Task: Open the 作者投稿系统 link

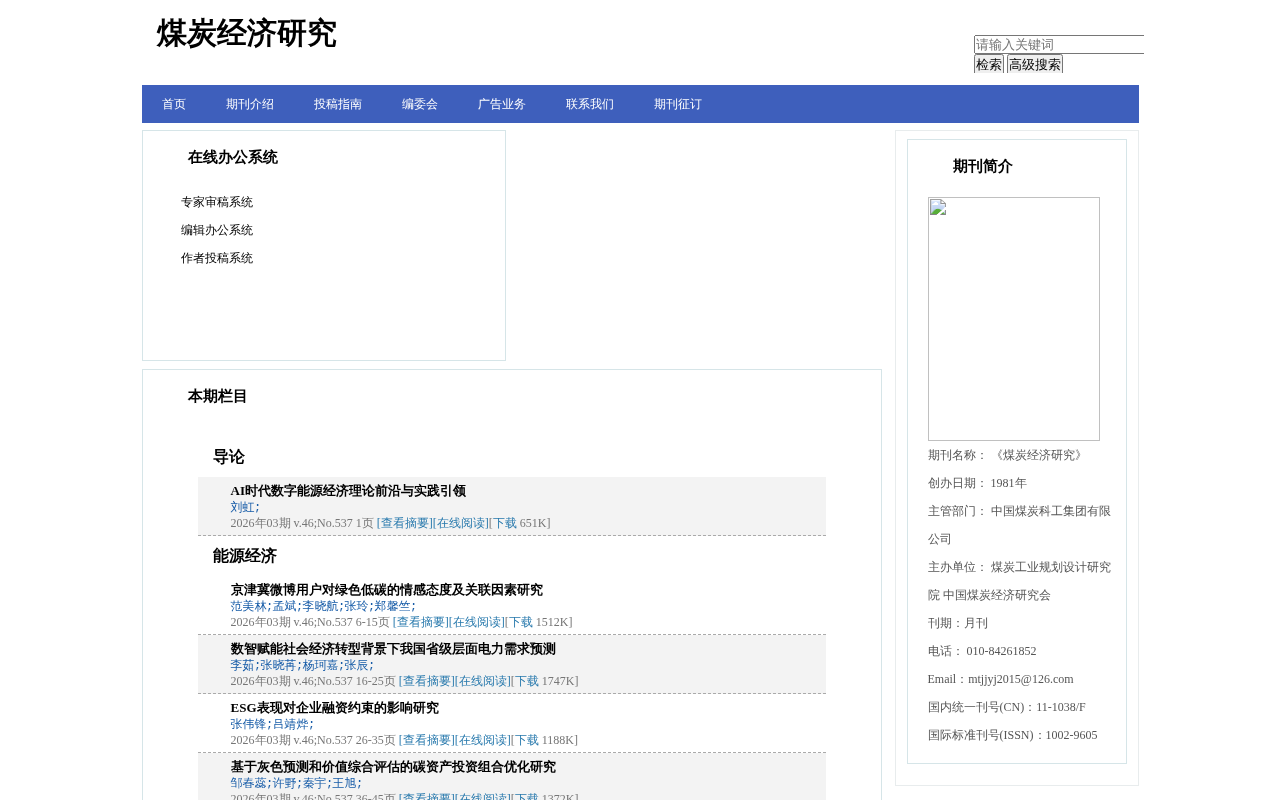Action: tap(217, 258)
